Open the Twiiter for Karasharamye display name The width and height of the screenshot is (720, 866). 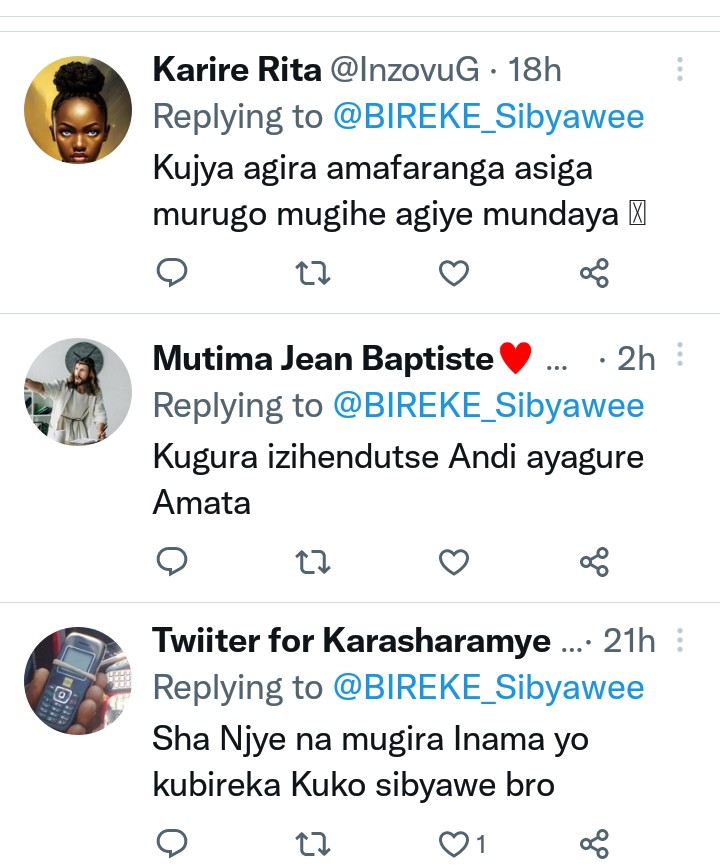(351, 641)
